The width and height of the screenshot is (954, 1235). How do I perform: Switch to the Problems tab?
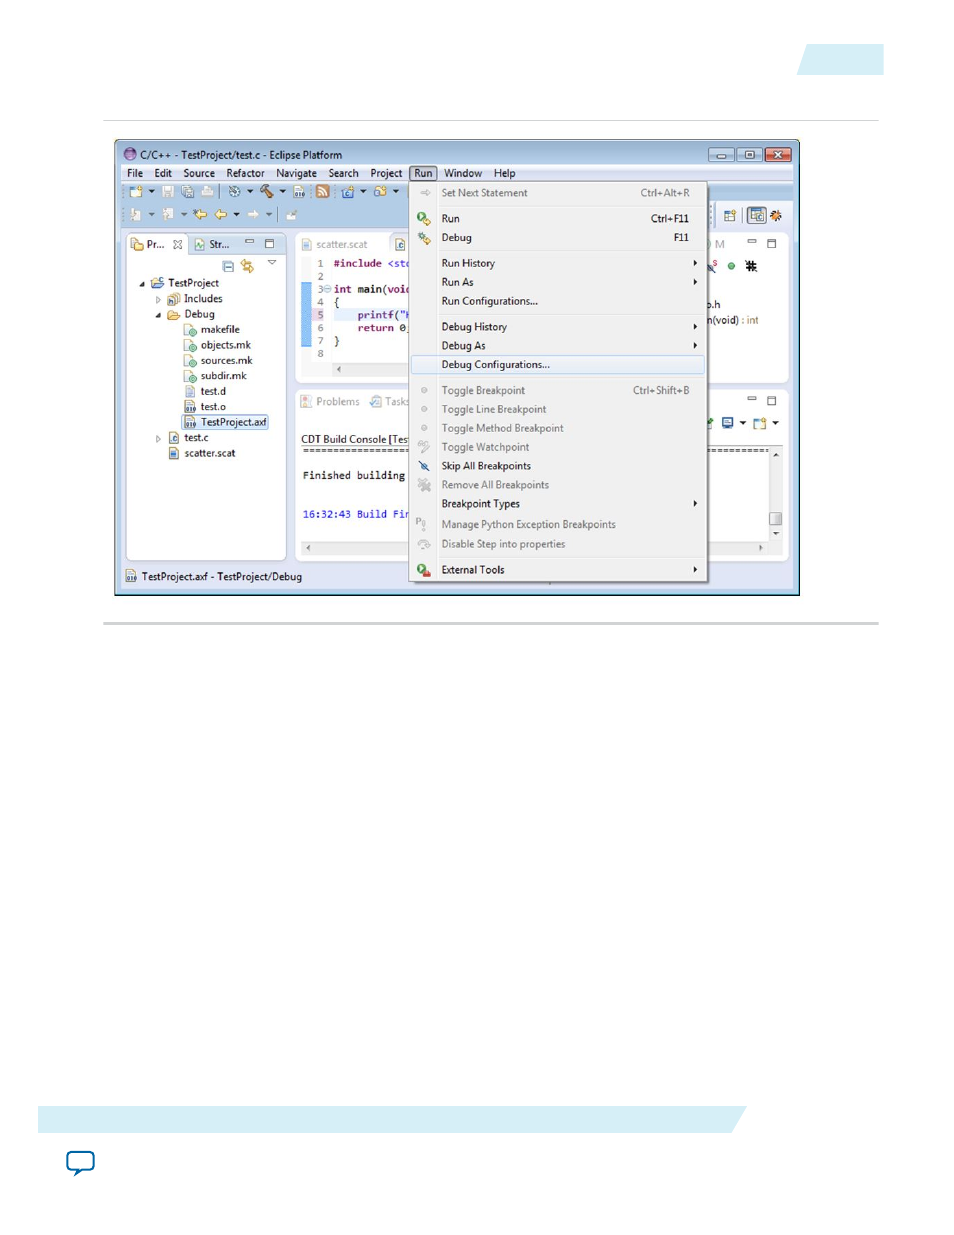coord(330,402)
